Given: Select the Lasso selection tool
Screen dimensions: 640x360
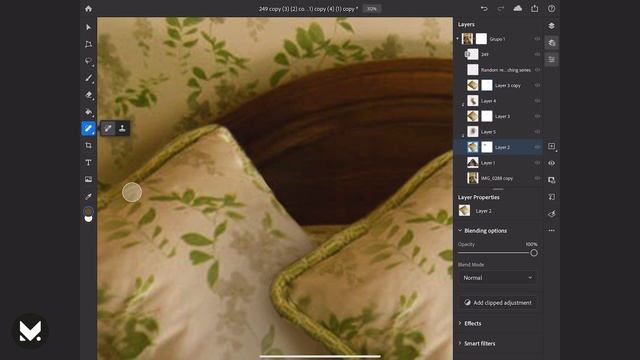Looking at the screenshot, I should 89,61.
